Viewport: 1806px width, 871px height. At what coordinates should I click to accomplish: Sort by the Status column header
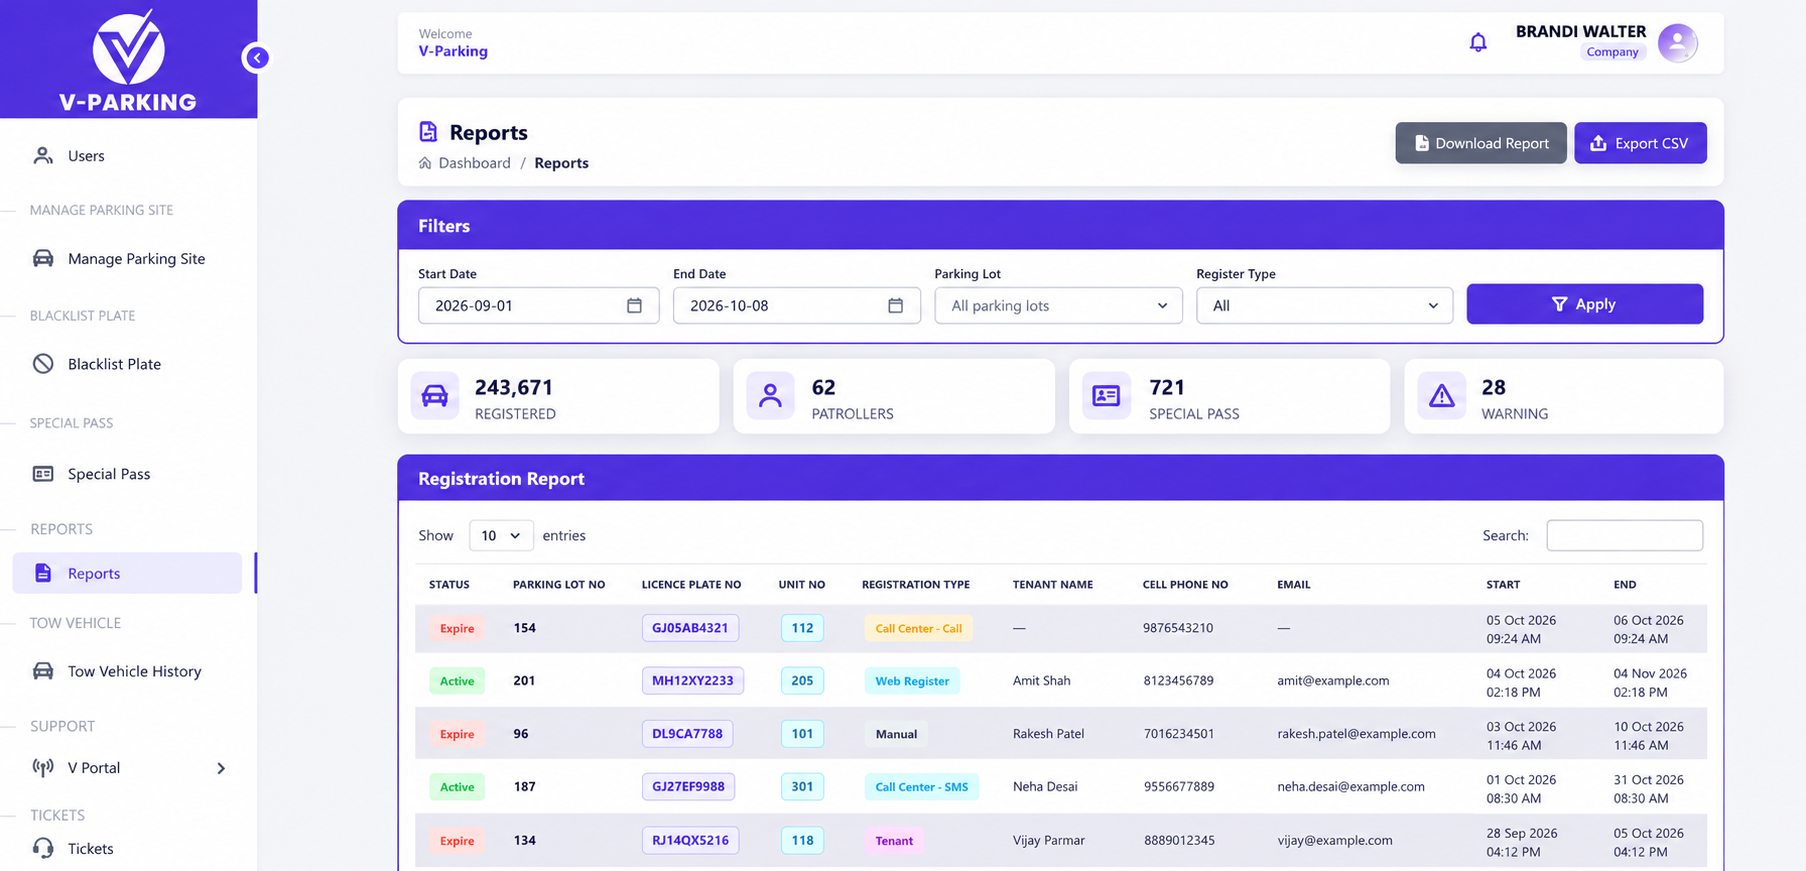click(449, 585)
